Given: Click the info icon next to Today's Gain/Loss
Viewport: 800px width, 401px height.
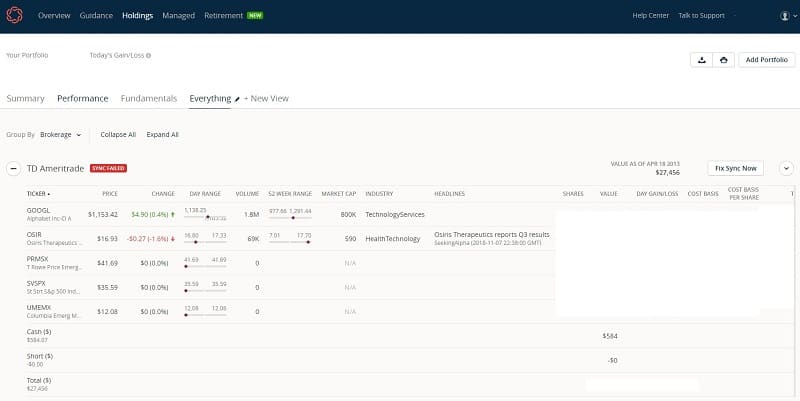Looking at the screenshot, I should pos(149,56).
